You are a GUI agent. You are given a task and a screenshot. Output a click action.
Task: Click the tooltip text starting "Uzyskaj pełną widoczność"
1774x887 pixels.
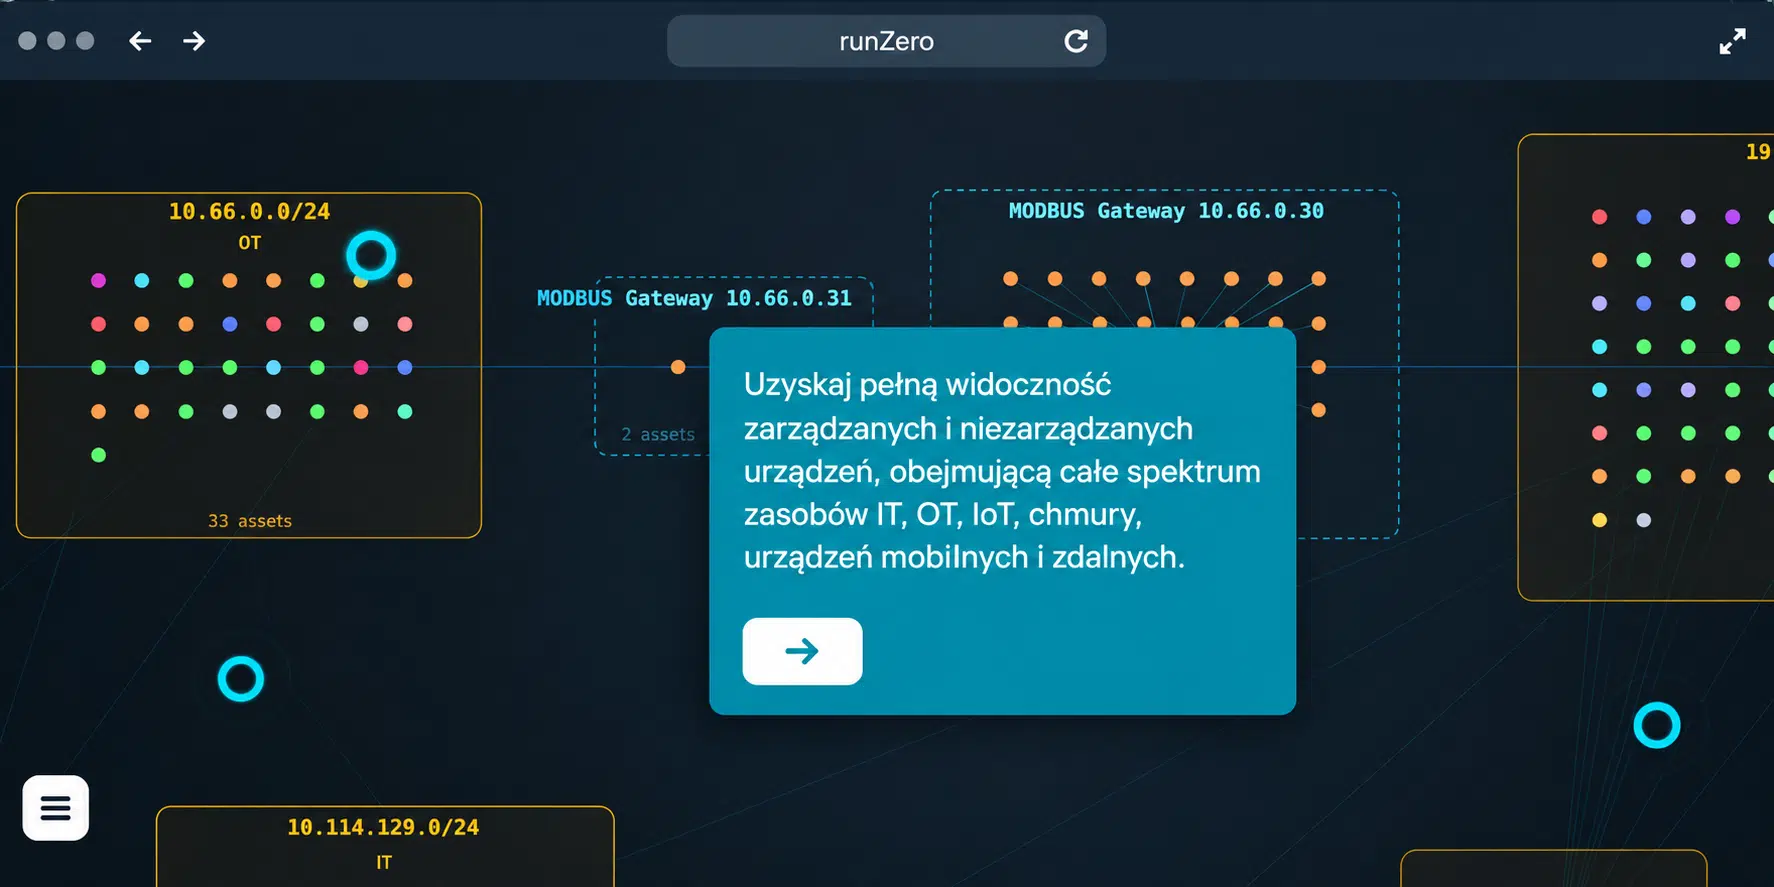pyautogui.click(x=1002, y=471)
